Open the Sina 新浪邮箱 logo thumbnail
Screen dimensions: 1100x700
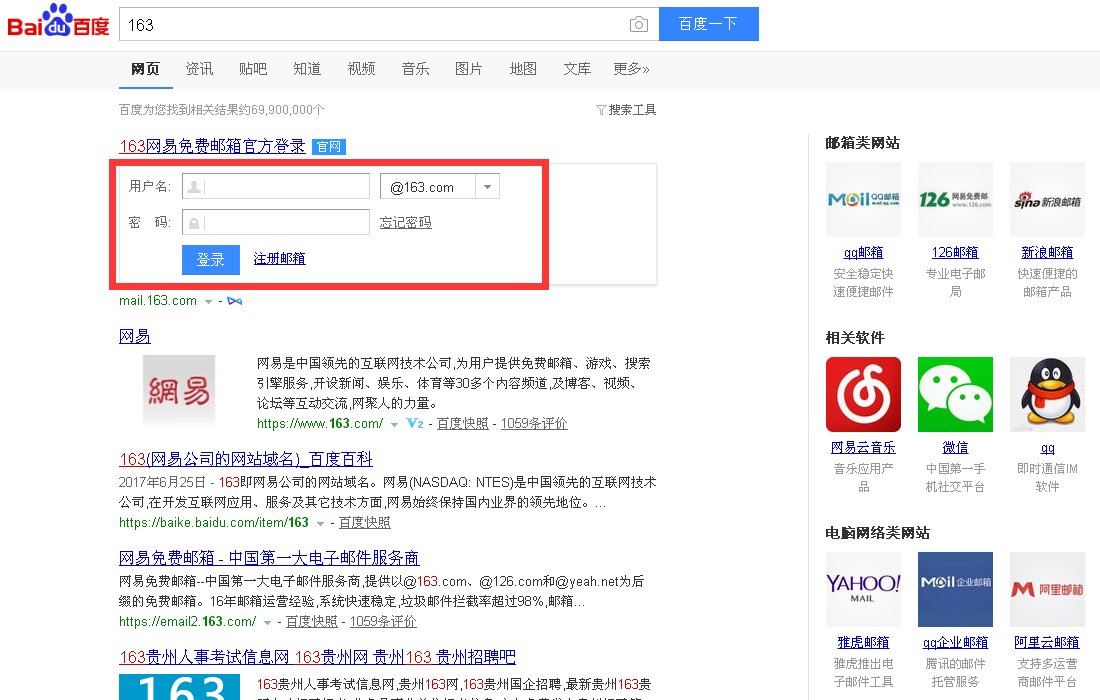pyautogui.click(x=1047, y=199)
